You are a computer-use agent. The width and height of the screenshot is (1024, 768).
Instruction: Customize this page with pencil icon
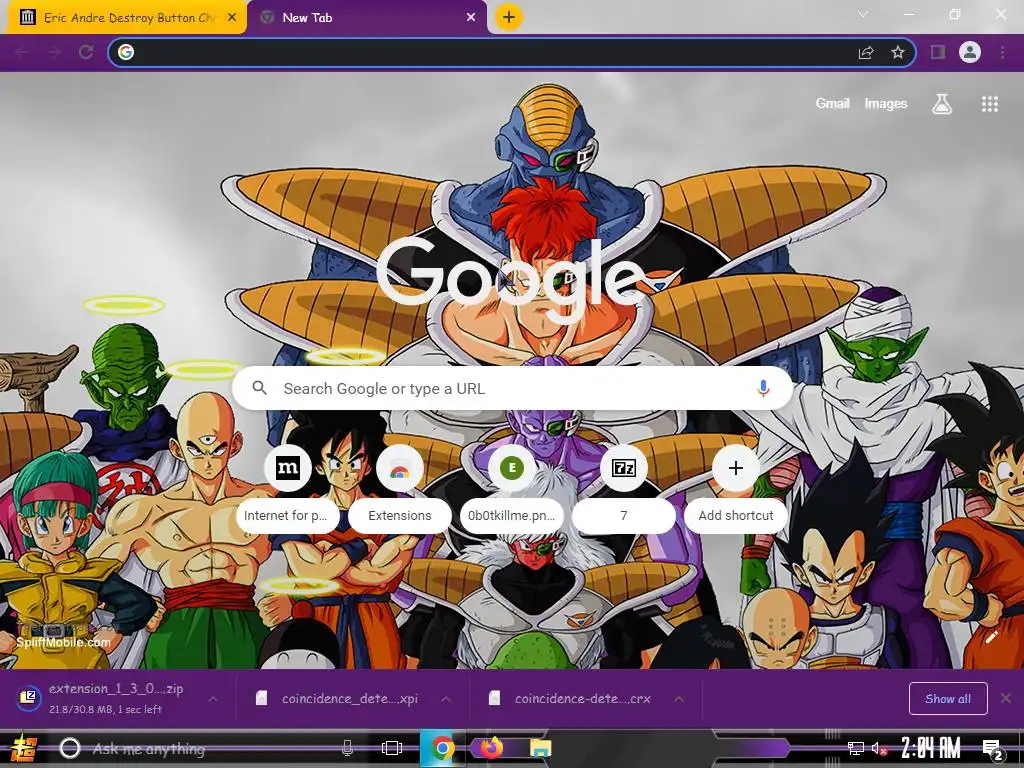click(x=991, y=637)
